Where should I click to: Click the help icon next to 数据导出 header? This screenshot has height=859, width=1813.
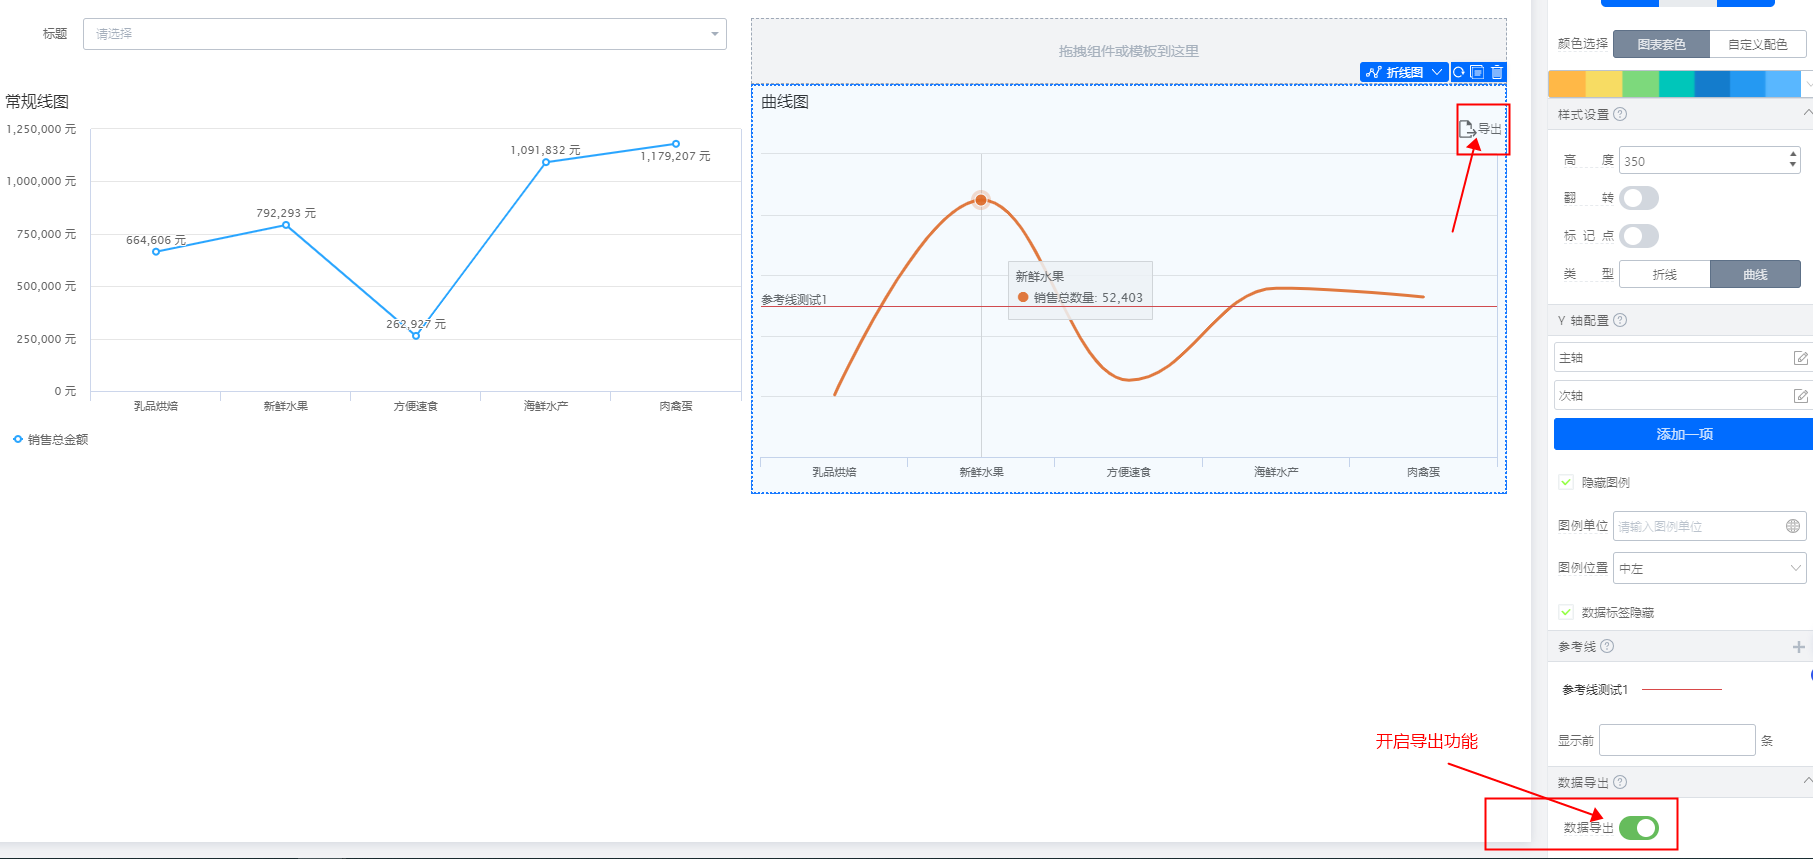tap(1620, 782)
